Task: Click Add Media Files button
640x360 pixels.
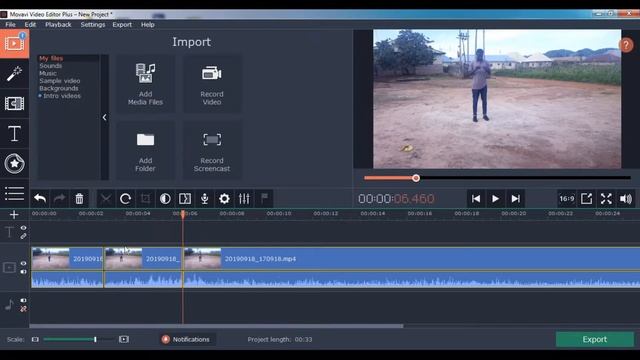Action: 145,84
